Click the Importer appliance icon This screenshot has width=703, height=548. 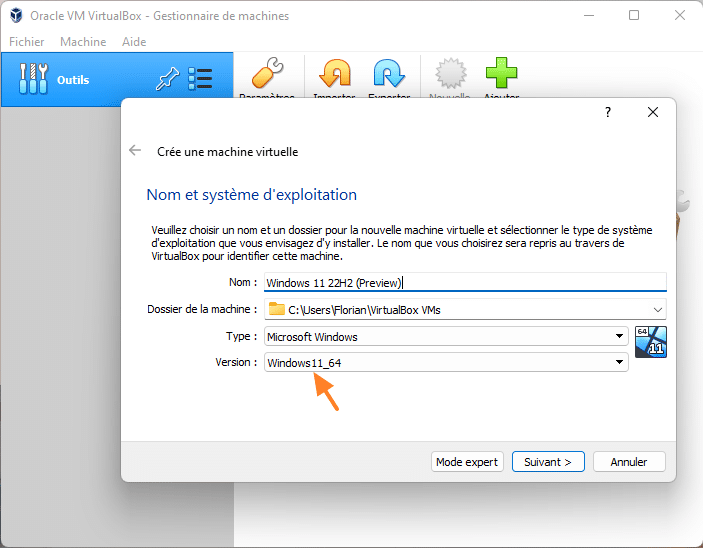(x=334, y=73)
